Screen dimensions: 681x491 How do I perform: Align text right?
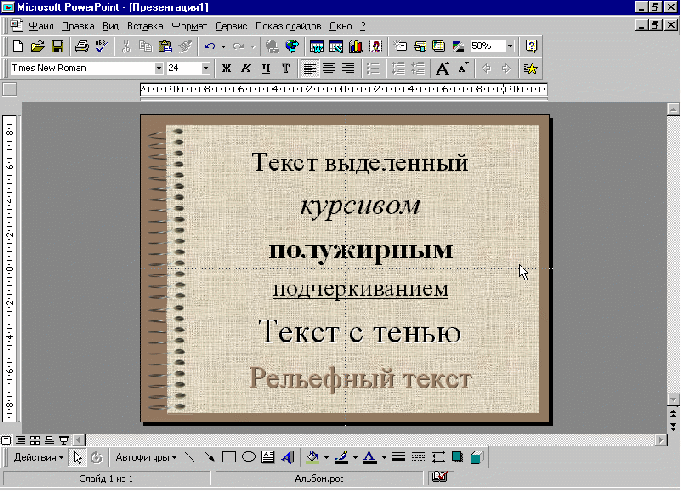(x=348, y=68)
